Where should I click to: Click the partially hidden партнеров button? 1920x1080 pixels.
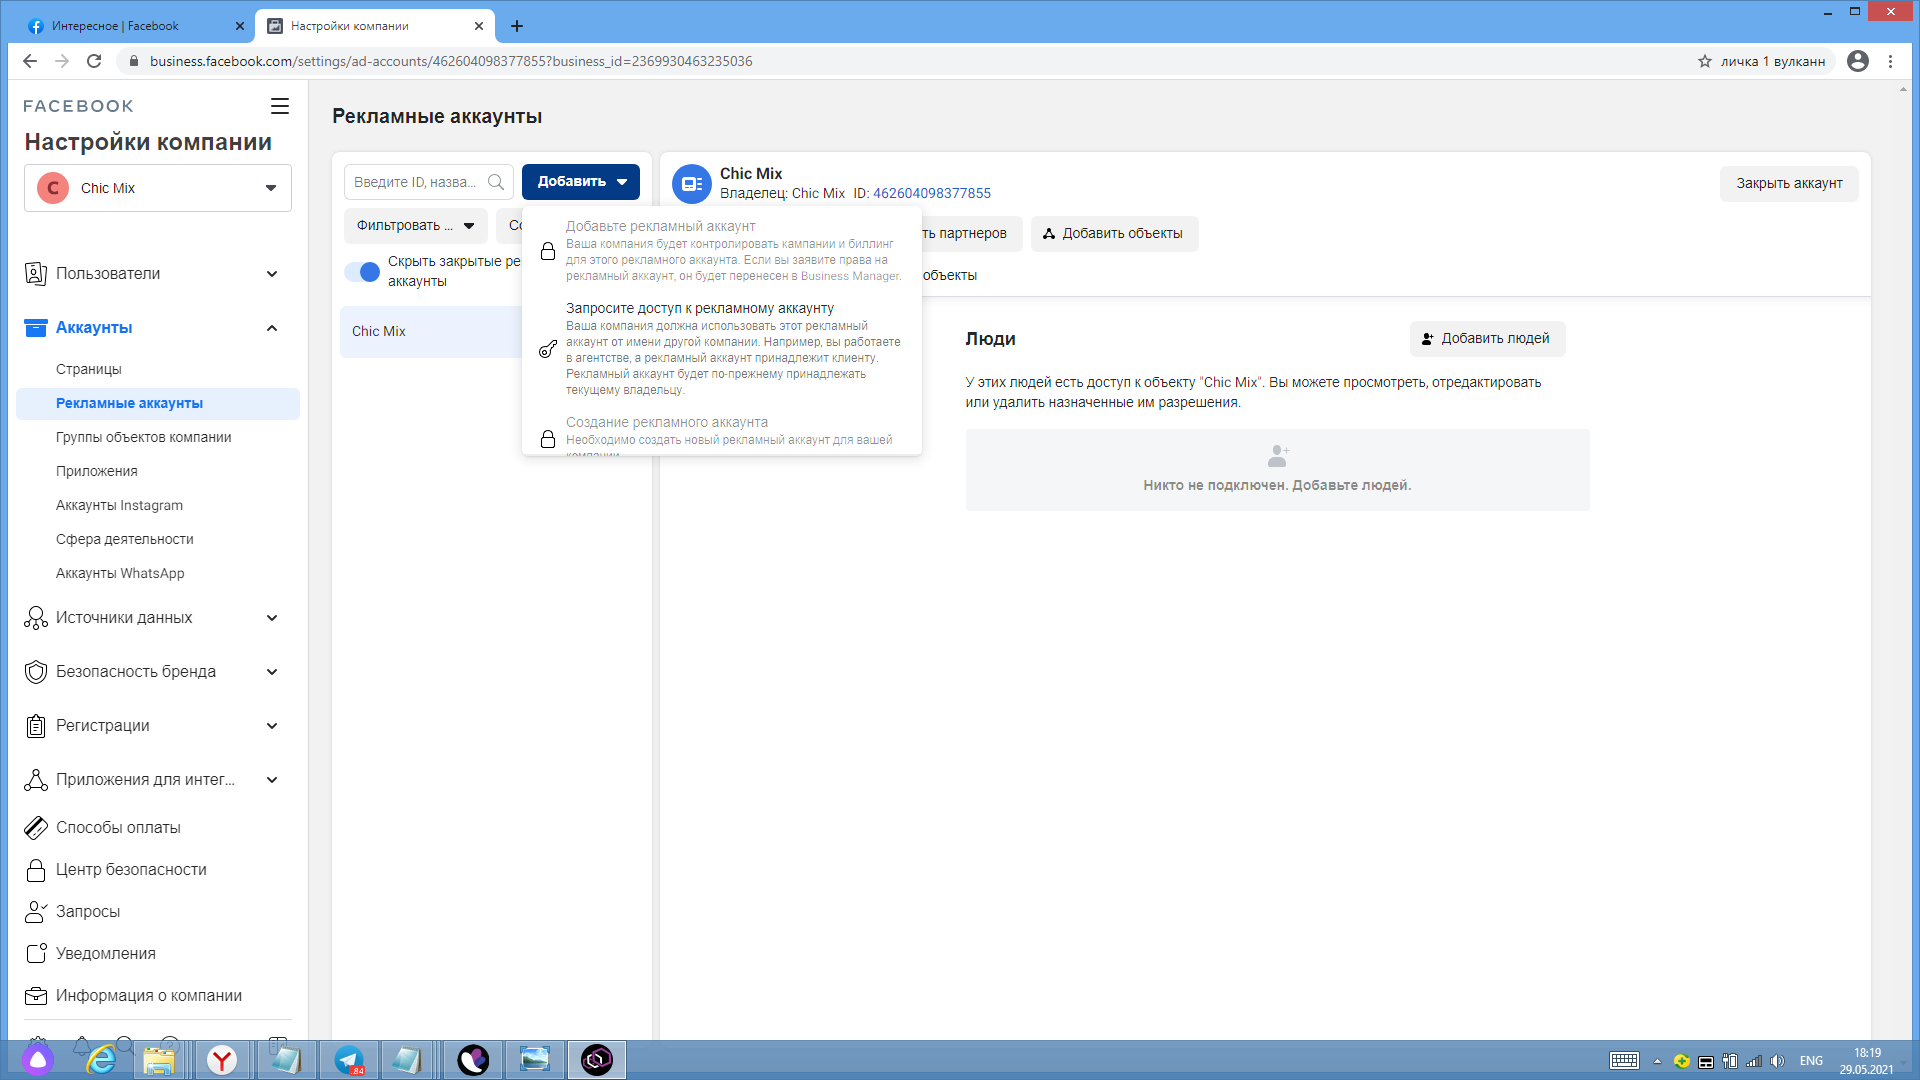[971, 234]
